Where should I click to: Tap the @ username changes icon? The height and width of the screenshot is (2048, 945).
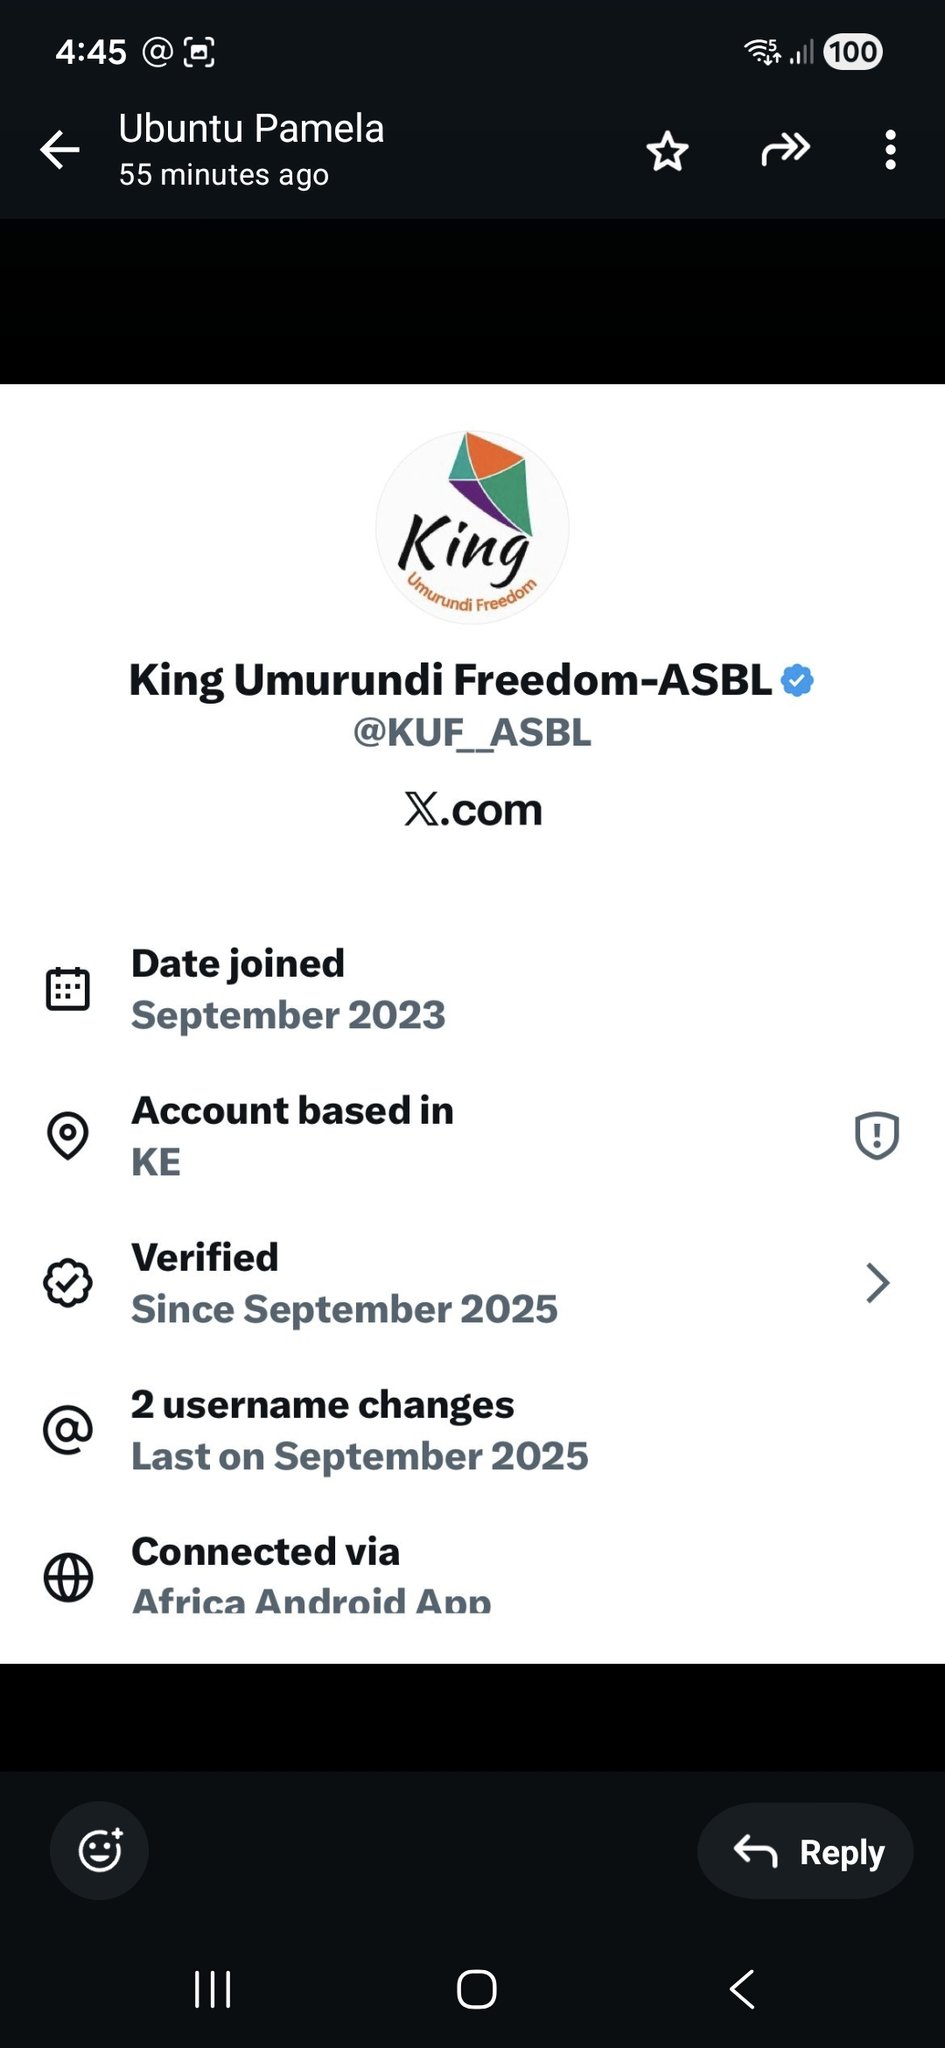(68, 1430)
